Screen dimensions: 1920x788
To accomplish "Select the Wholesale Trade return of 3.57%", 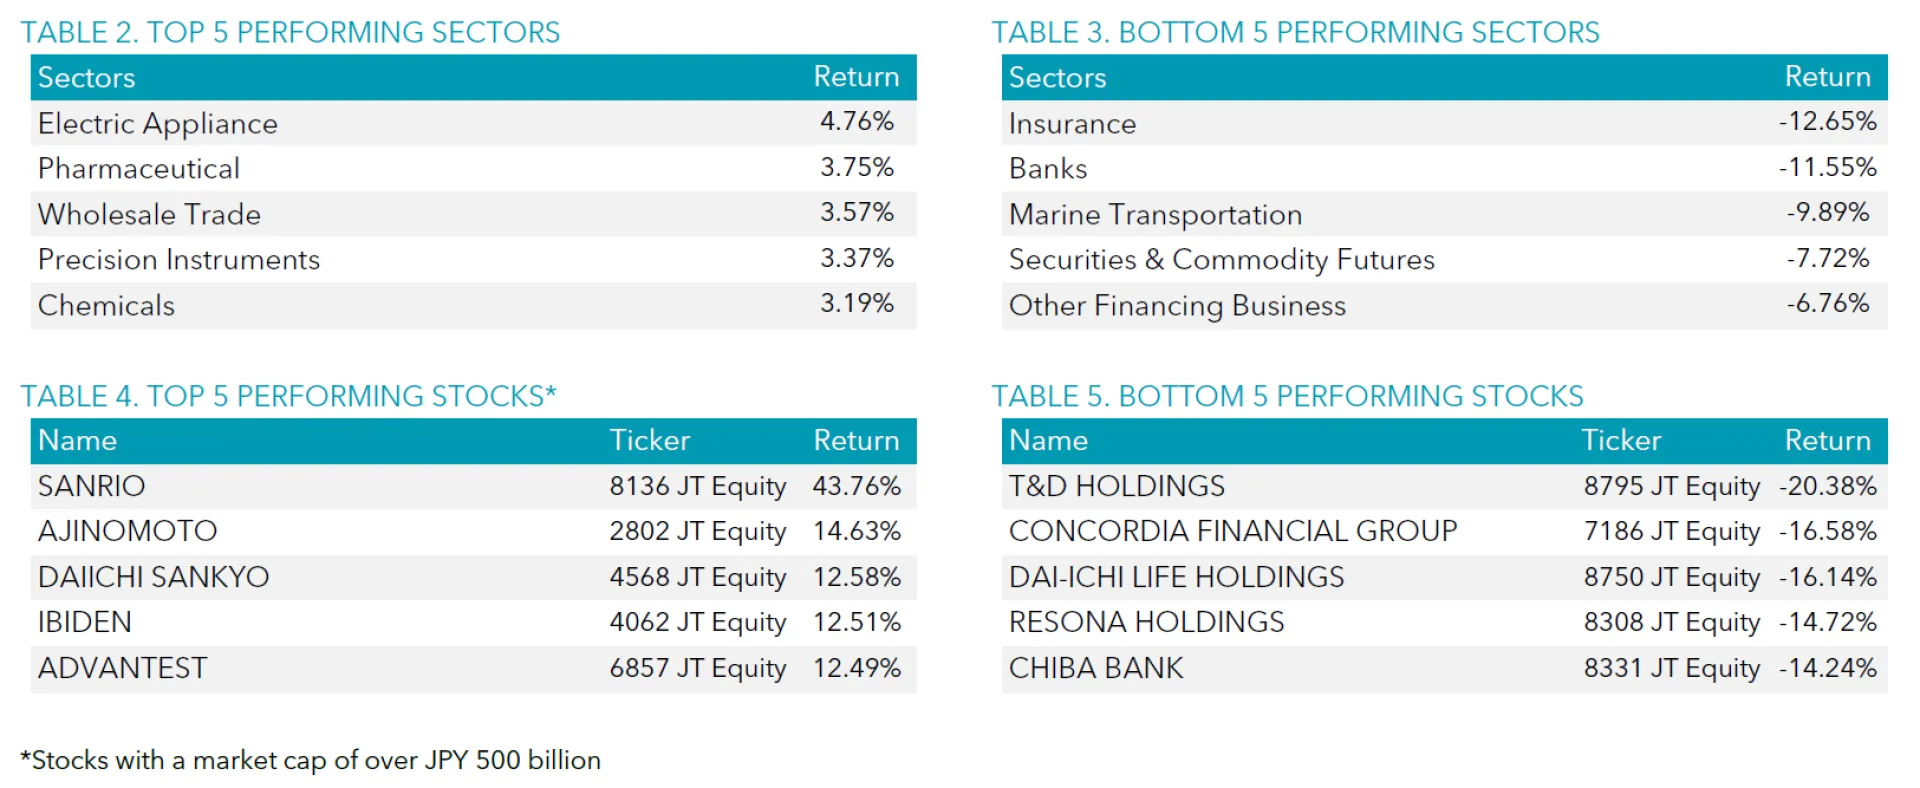I will (x=857, y=213).
